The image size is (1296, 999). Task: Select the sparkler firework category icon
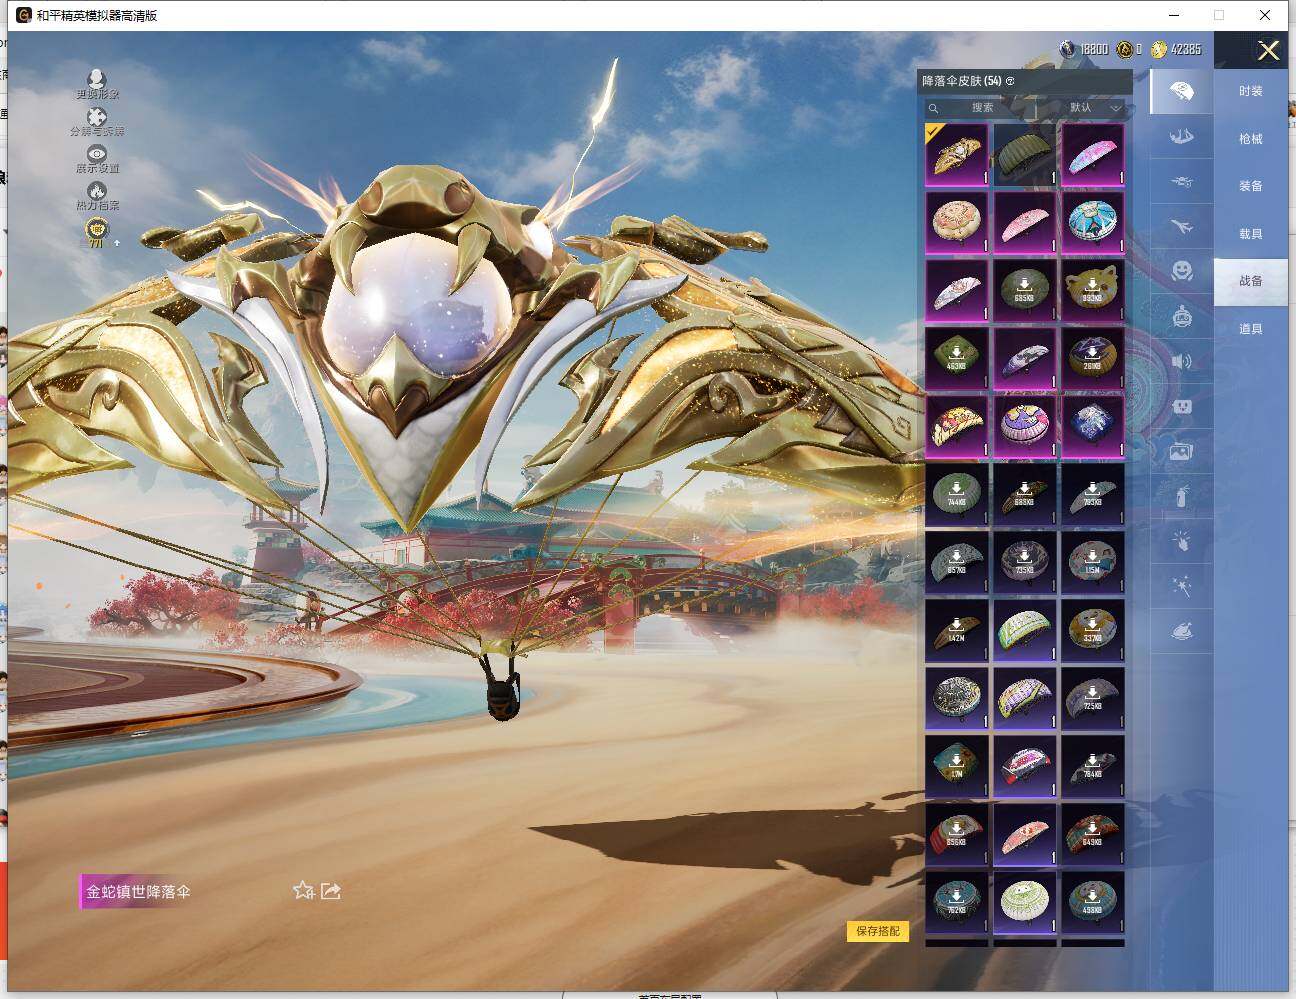tap(1181, 586)
